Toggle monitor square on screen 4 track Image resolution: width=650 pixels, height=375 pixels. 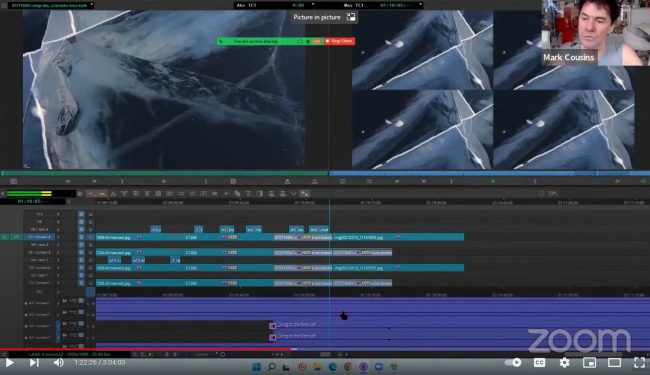click(91, 237)
